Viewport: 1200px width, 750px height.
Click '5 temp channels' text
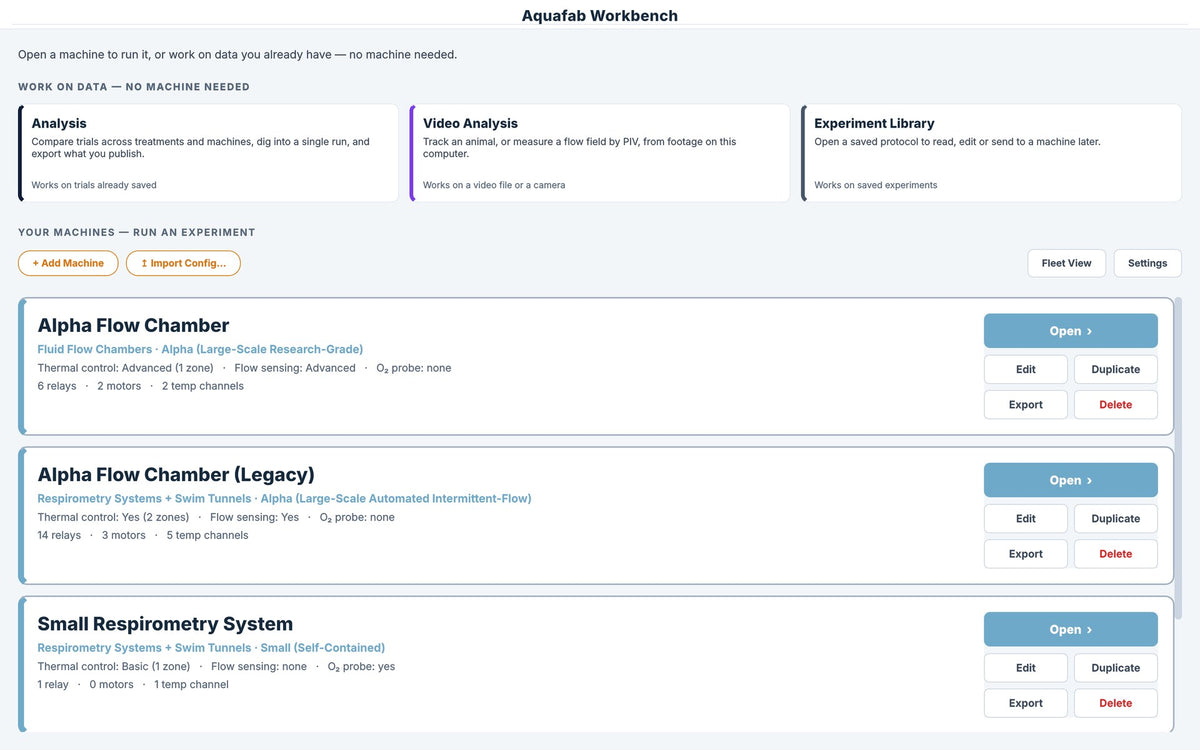coord(207,535)
